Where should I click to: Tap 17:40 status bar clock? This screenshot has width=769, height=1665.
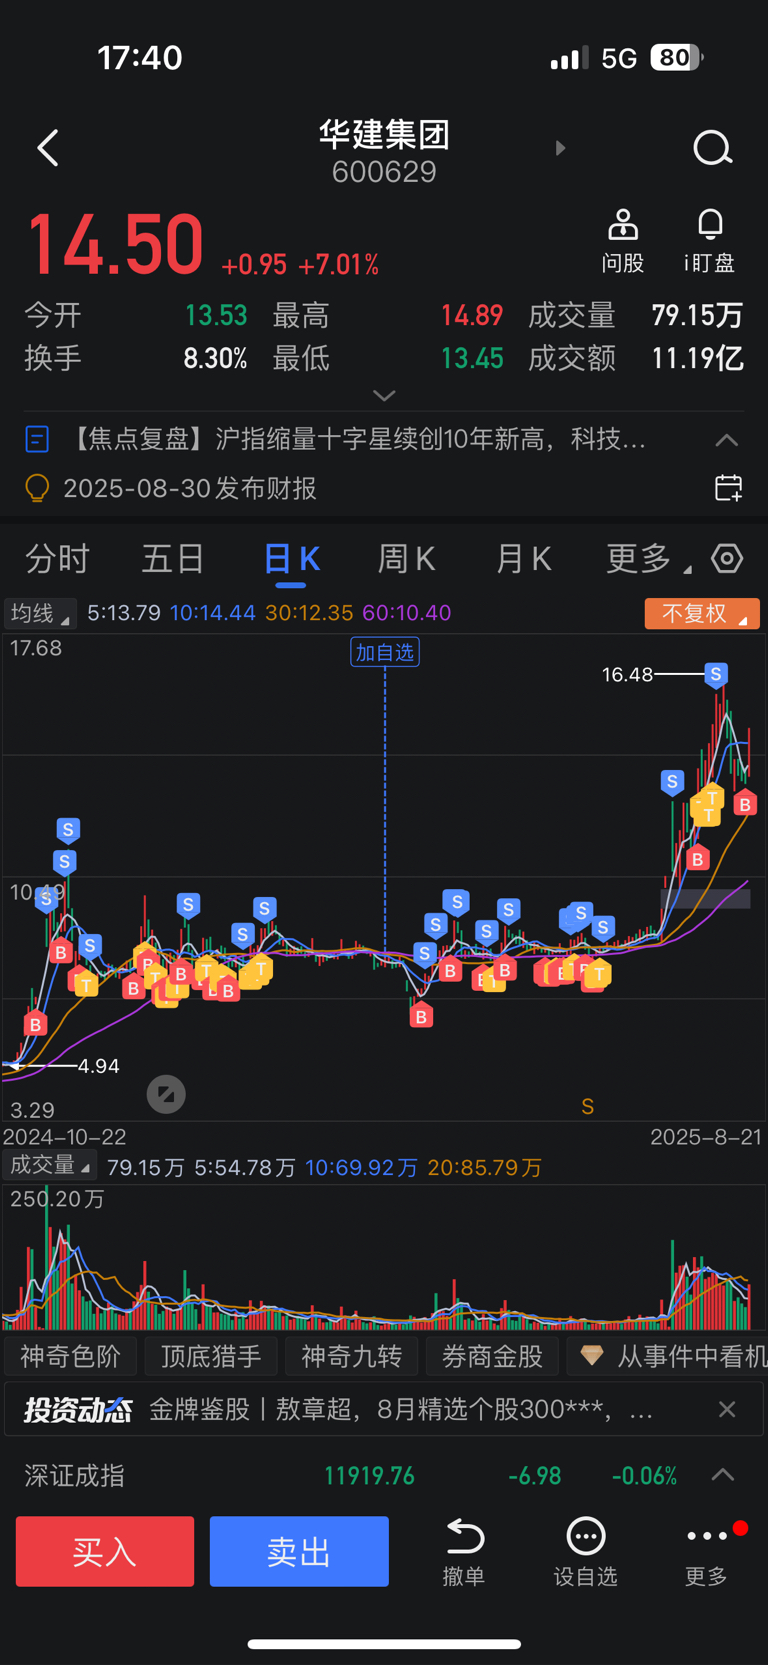coord(140,57)
